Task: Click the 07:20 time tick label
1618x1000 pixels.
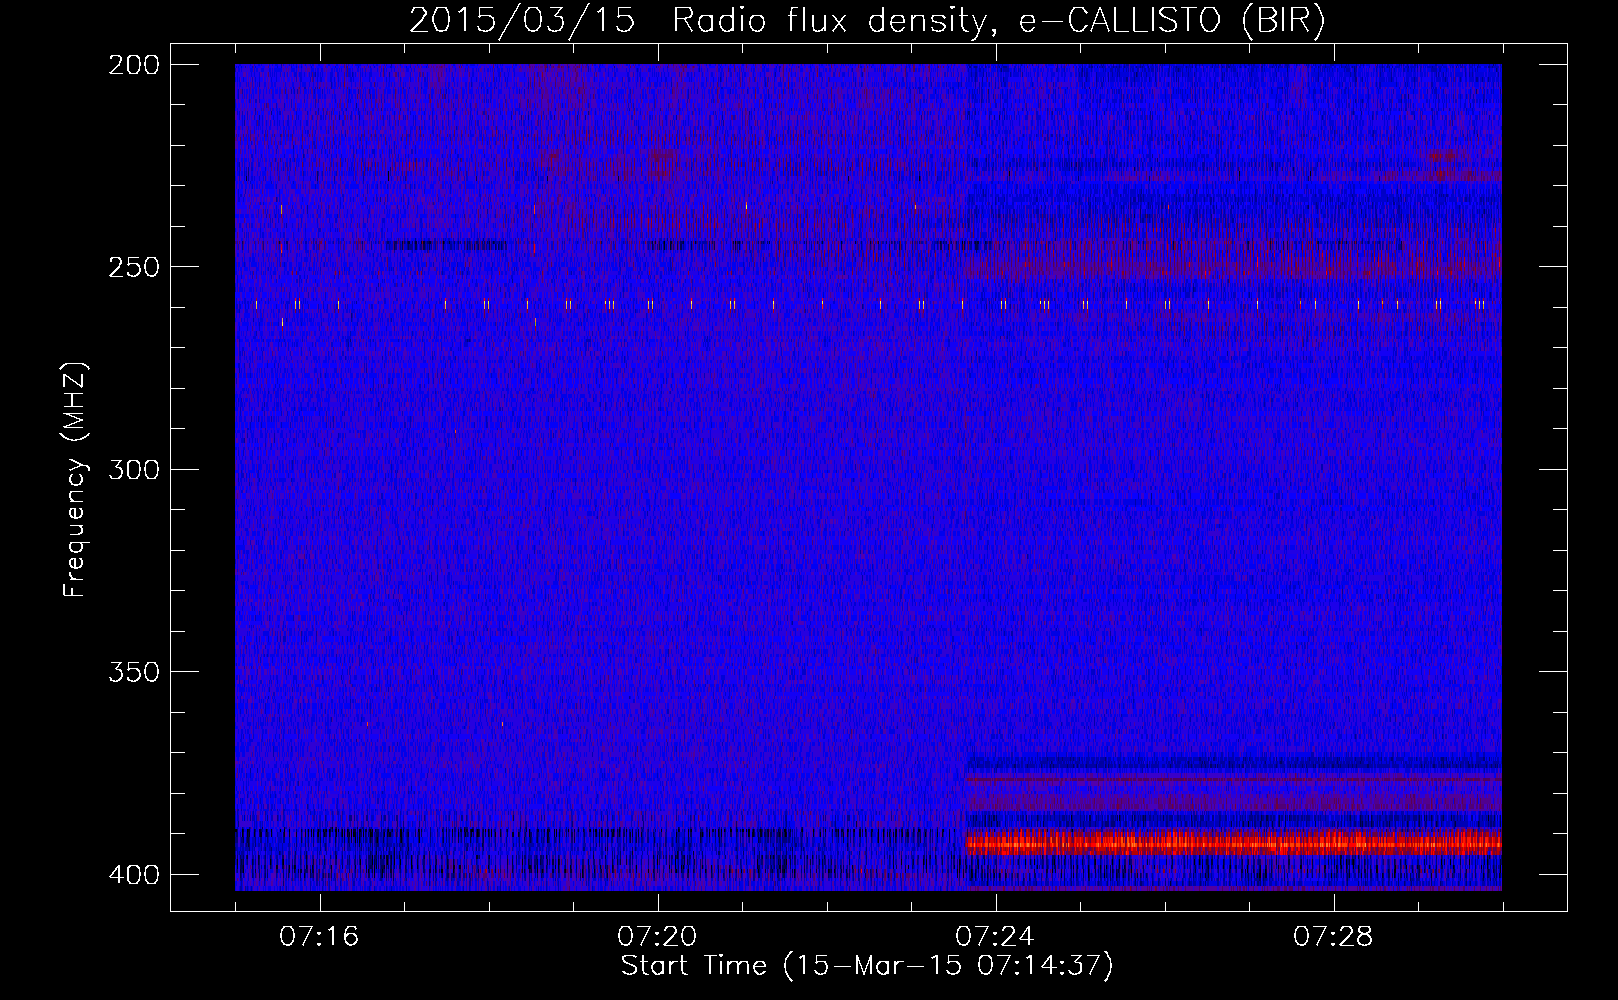Action: pos(657,937)
